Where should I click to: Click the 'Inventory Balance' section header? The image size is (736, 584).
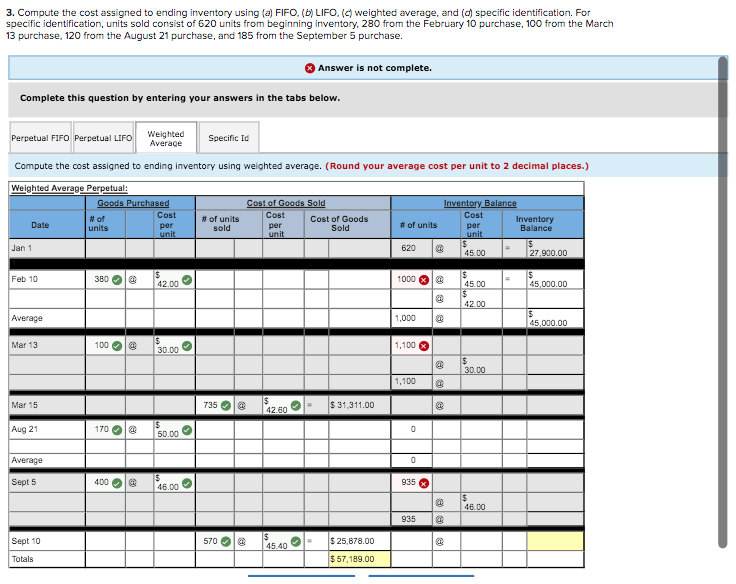[x=480, y=203]
